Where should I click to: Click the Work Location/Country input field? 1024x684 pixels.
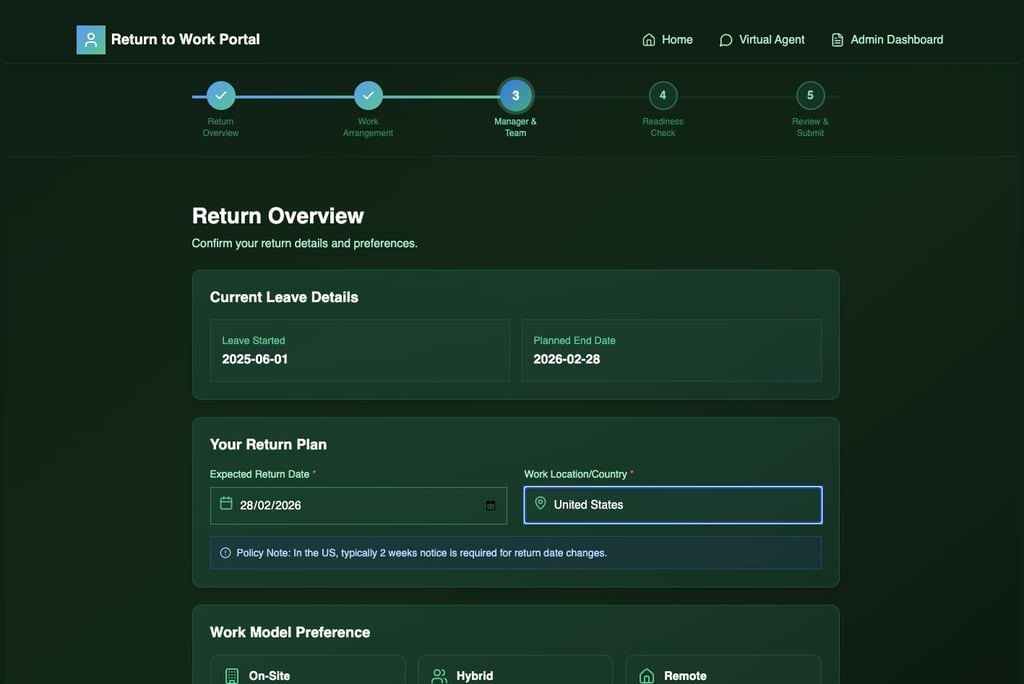click(680, 505)
